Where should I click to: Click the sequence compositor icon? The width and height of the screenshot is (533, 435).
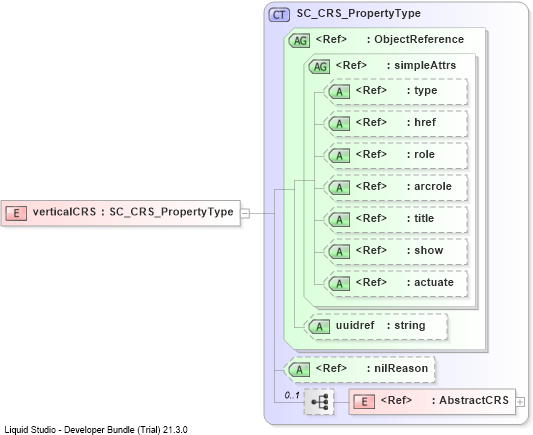pyautogui.click(x=319, y=402)
